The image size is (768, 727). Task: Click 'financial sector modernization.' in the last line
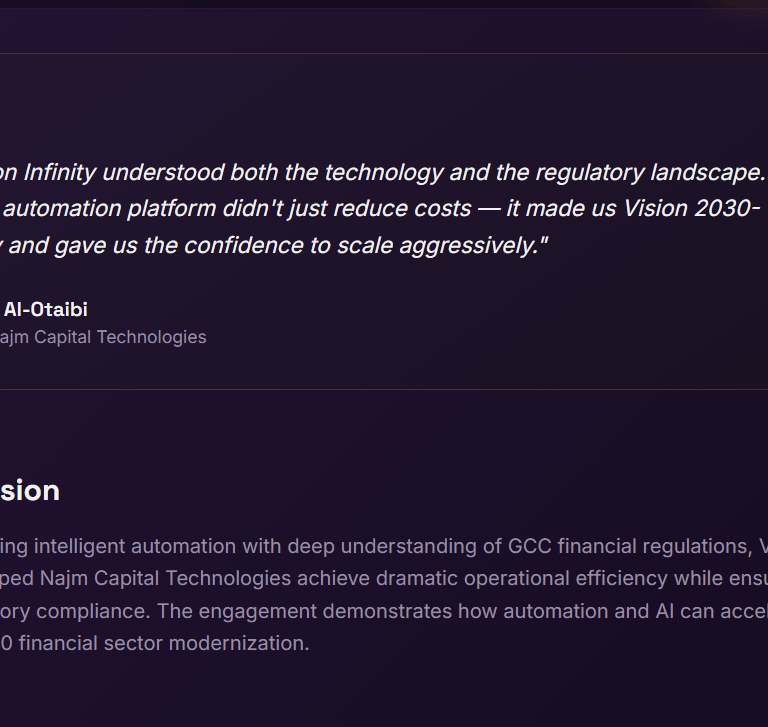pyautogui.click(x=180, y=643)
